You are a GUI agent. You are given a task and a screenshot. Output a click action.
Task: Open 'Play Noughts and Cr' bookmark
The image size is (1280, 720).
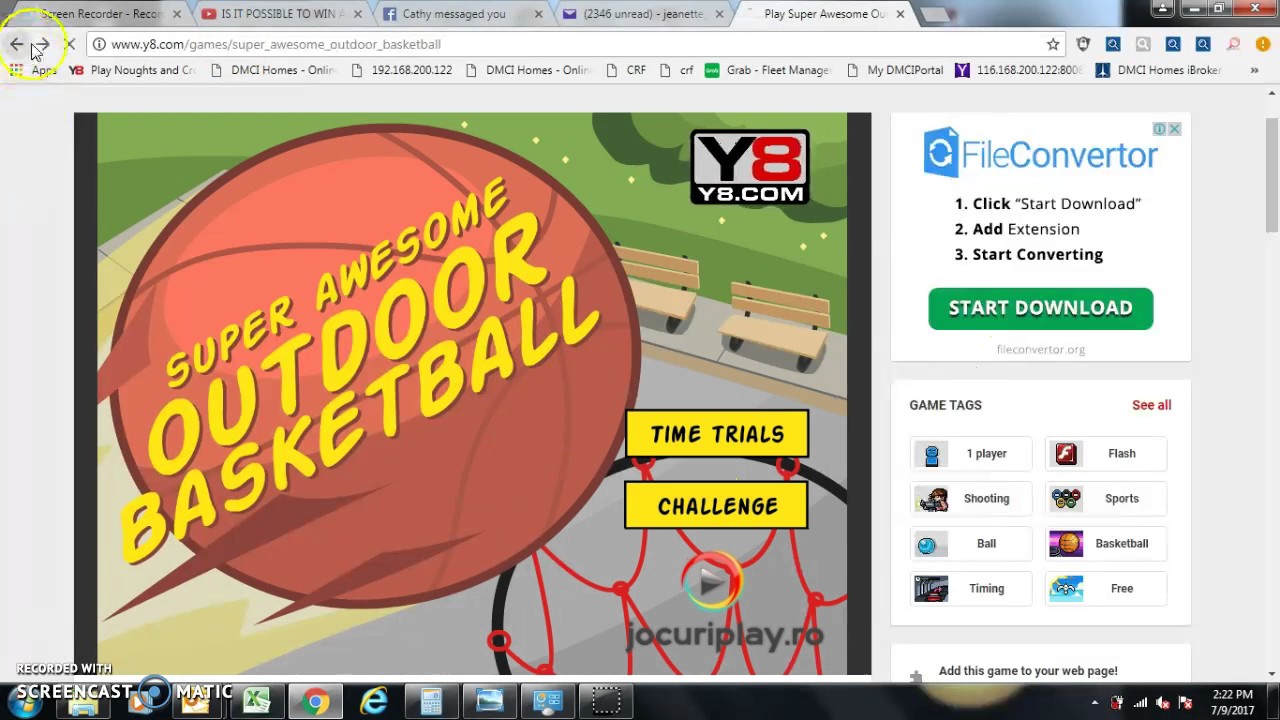point(132,70)
